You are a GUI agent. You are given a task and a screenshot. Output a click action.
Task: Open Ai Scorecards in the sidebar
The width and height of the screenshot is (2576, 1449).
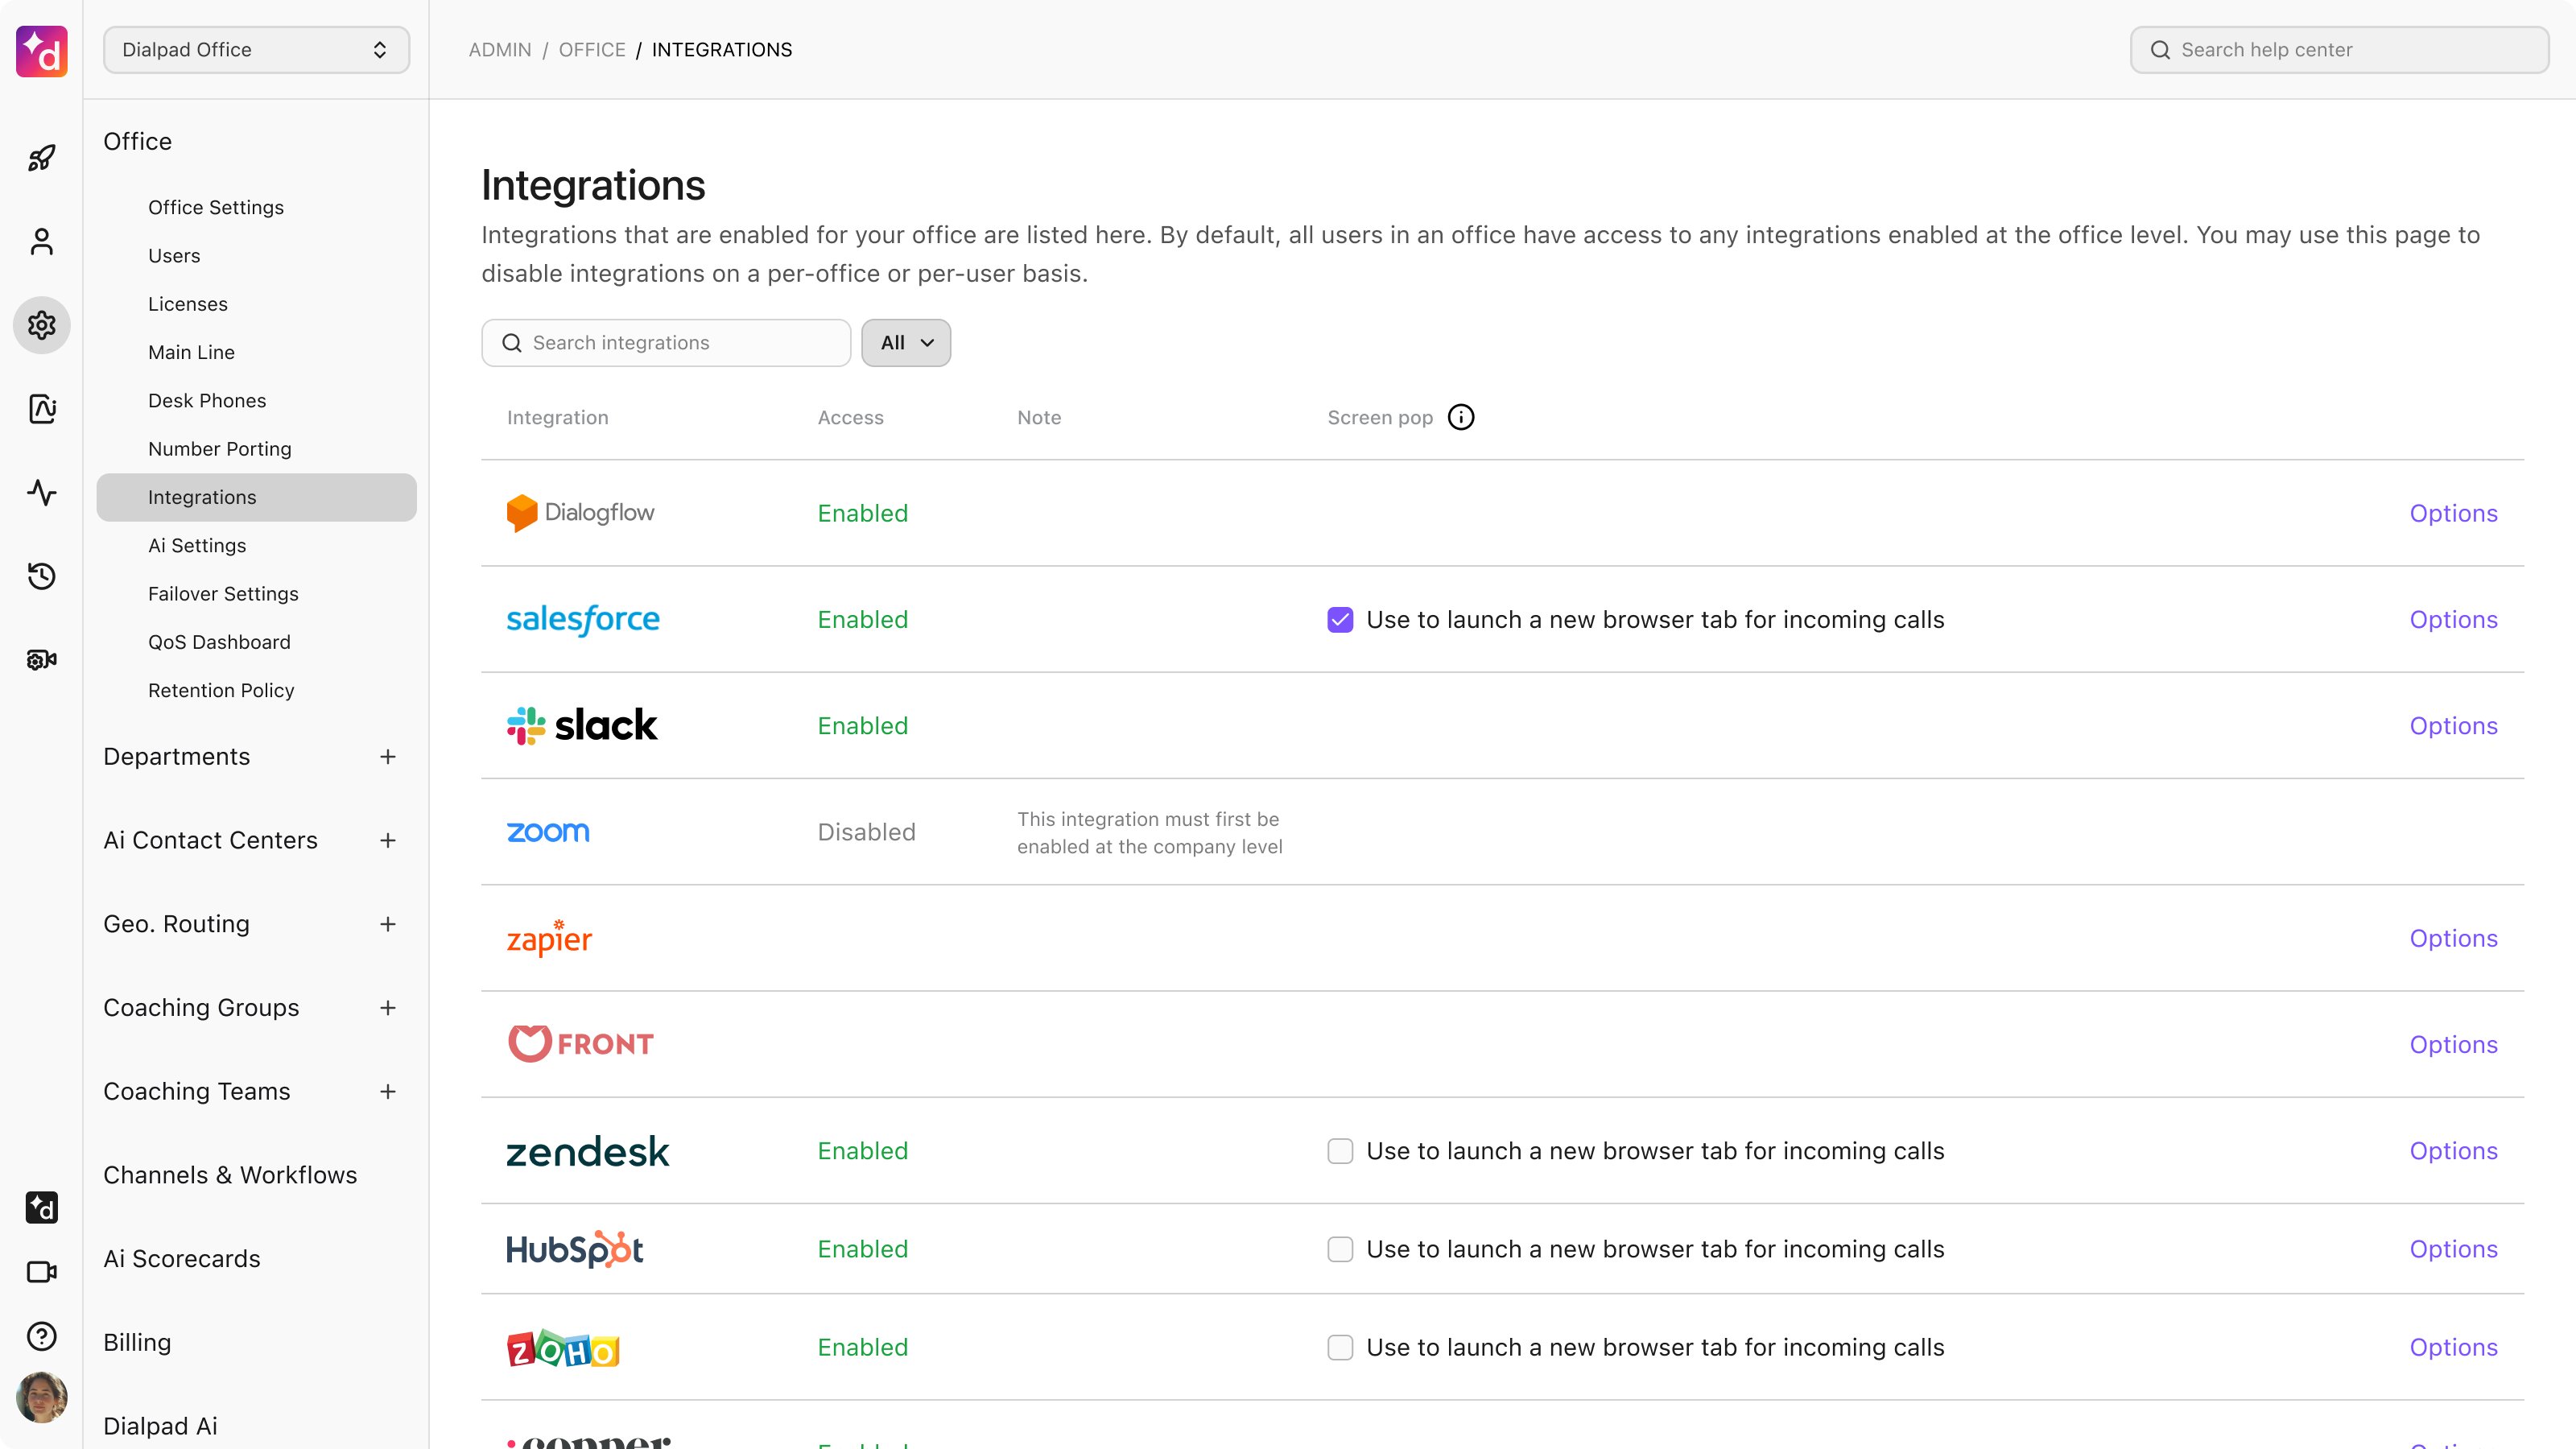click(x=182, y=1259)
